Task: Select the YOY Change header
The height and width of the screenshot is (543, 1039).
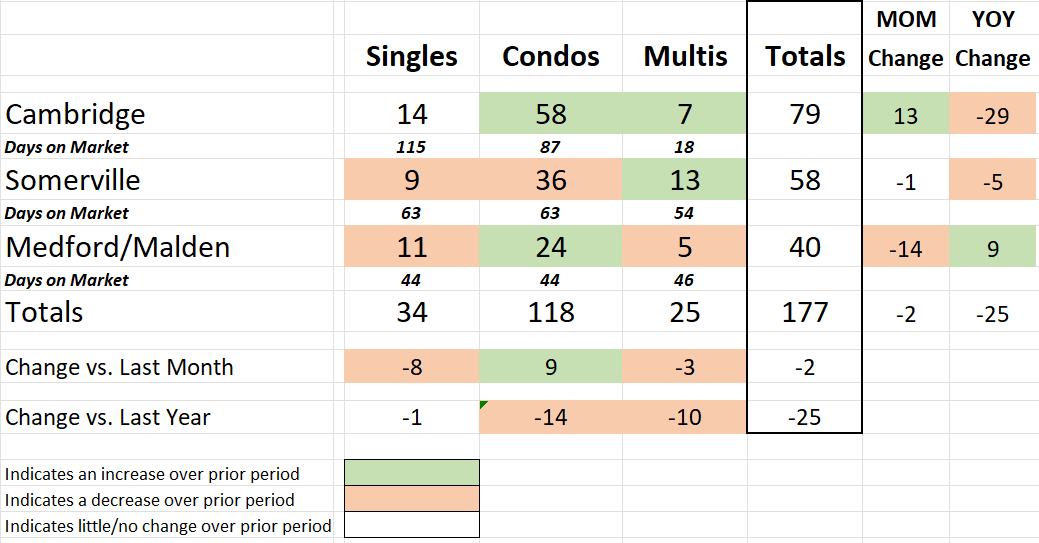Action: (992, 40)
